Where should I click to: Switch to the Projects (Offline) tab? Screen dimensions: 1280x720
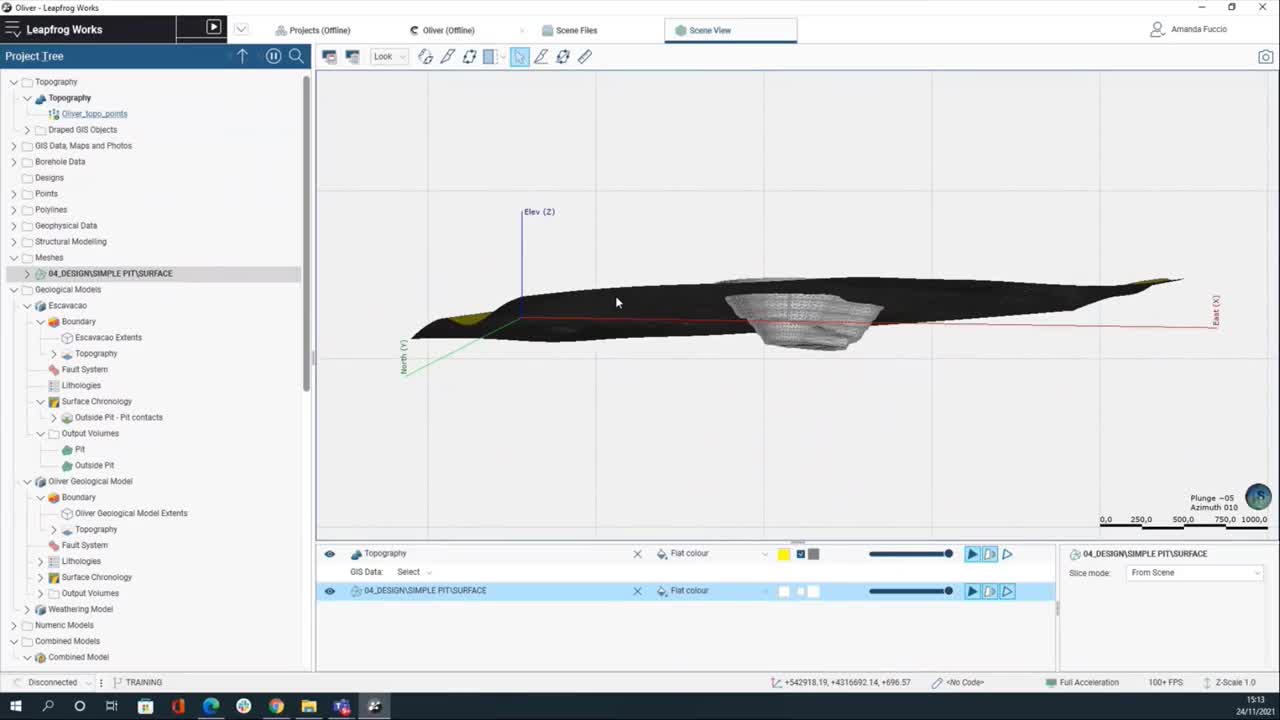pos(313,30)
